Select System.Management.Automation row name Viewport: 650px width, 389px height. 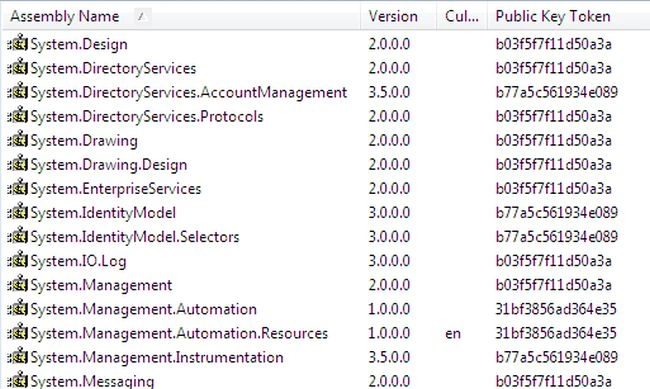tap(143, 309)
